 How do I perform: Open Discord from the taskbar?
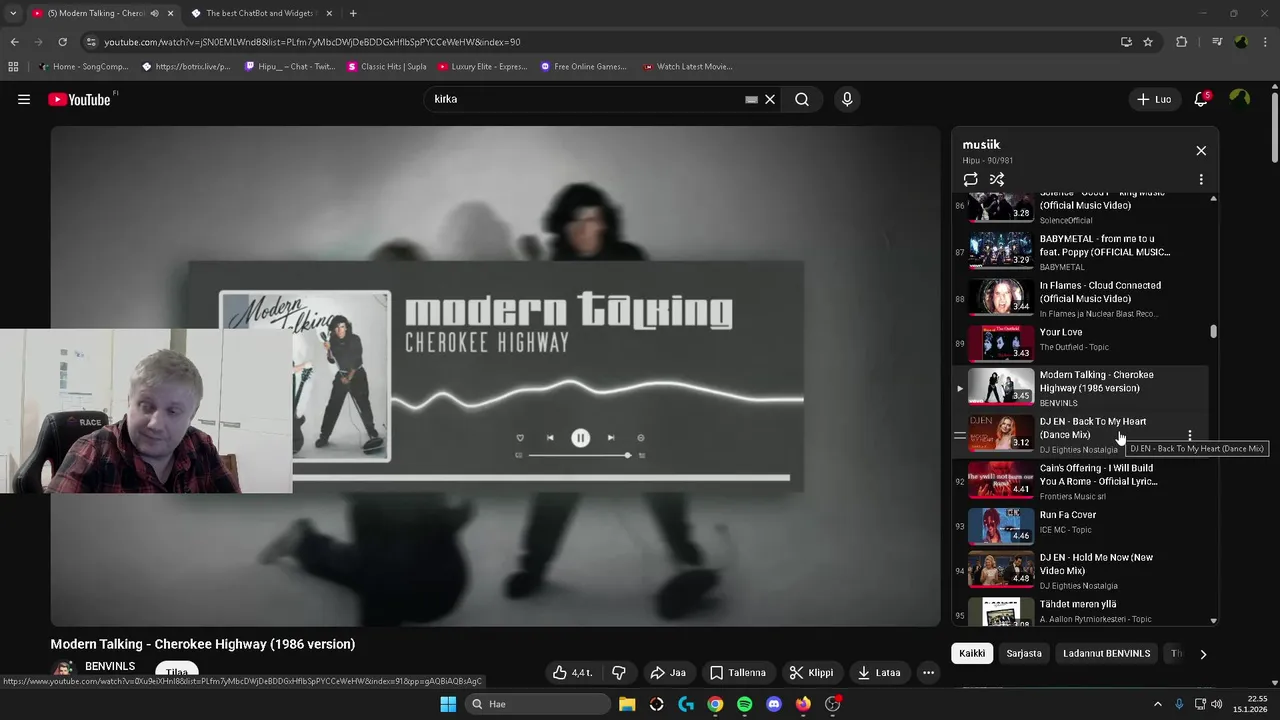click(x=773, y=704)
